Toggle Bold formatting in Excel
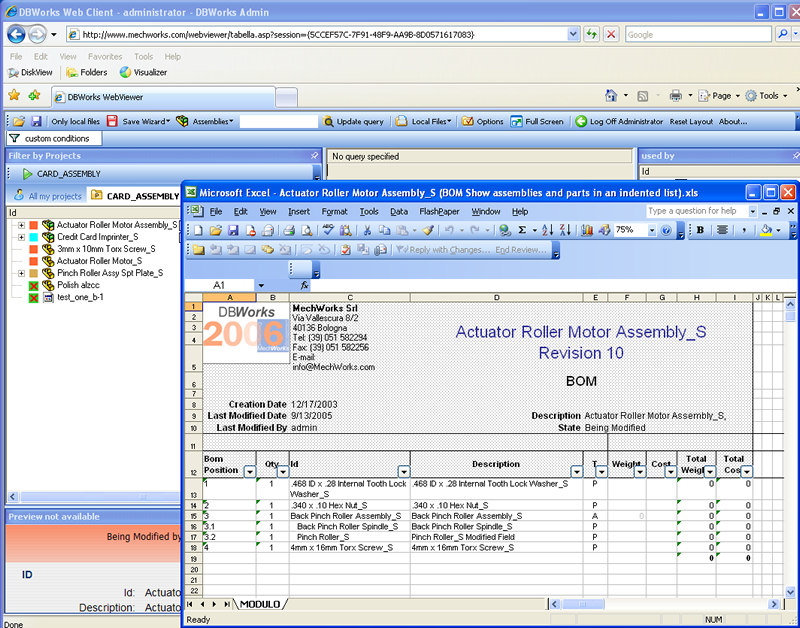This screenshot has height=628, width=800. point(700,230)
